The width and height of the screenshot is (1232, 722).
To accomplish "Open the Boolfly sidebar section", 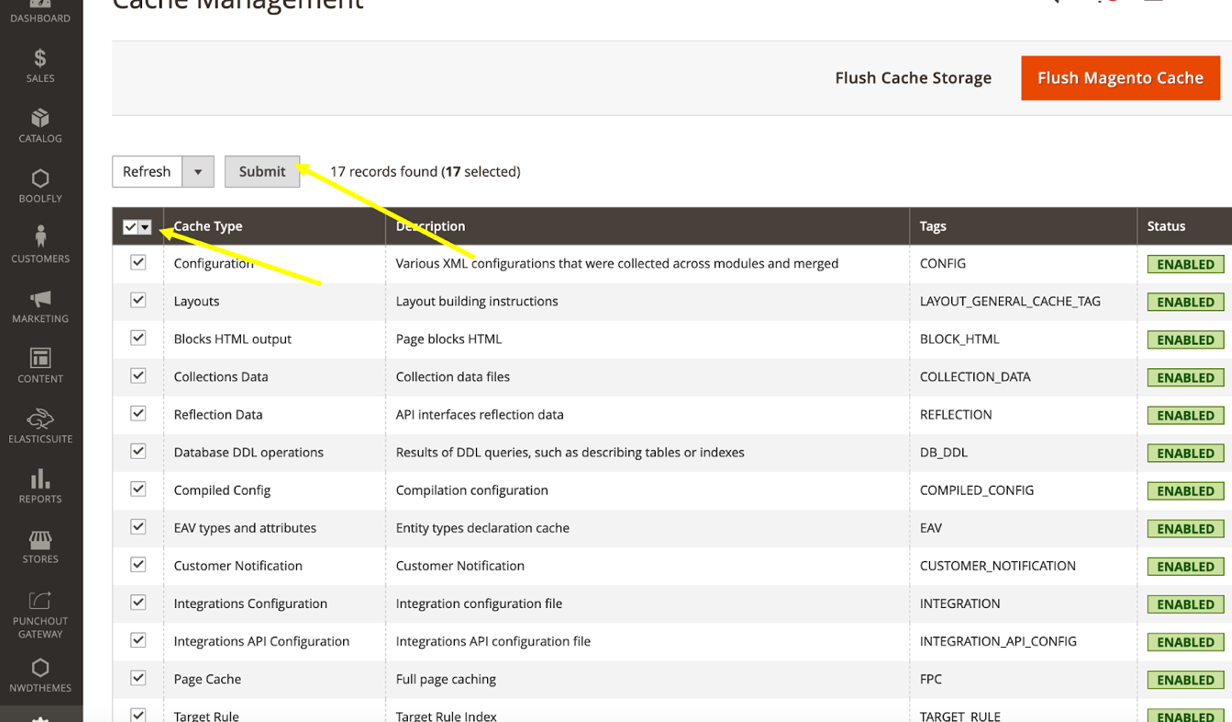I will 40,185.
